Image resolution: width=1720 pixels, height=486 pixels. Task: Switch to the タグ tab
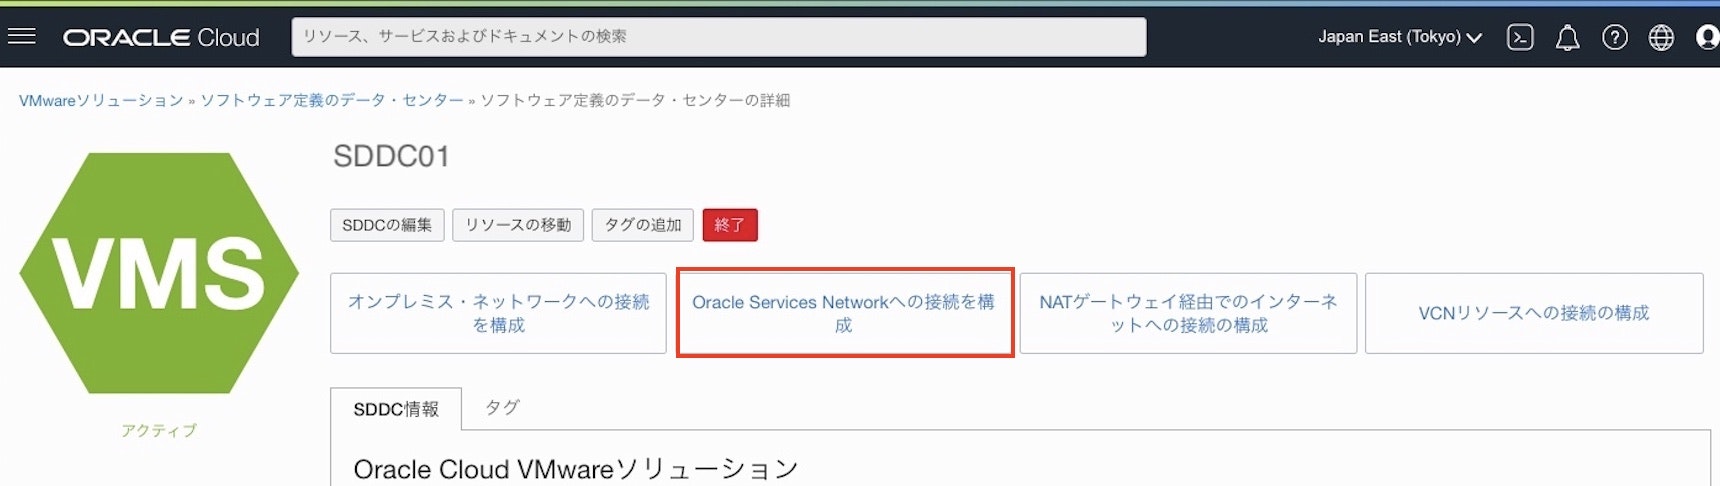tap(502, 408)
